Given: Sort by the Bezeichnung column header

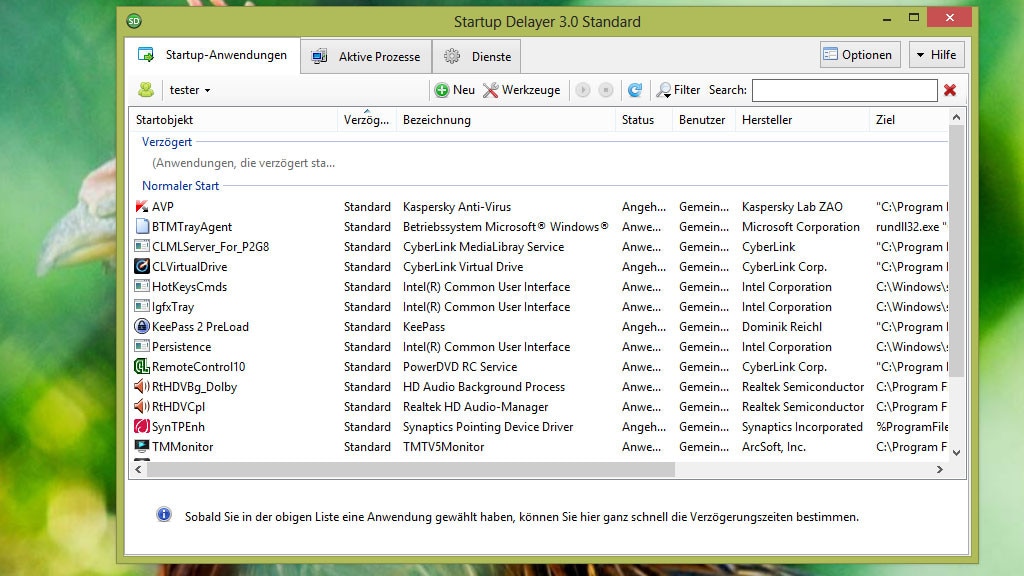Looking at the screenshot, I should click(505, 120).
